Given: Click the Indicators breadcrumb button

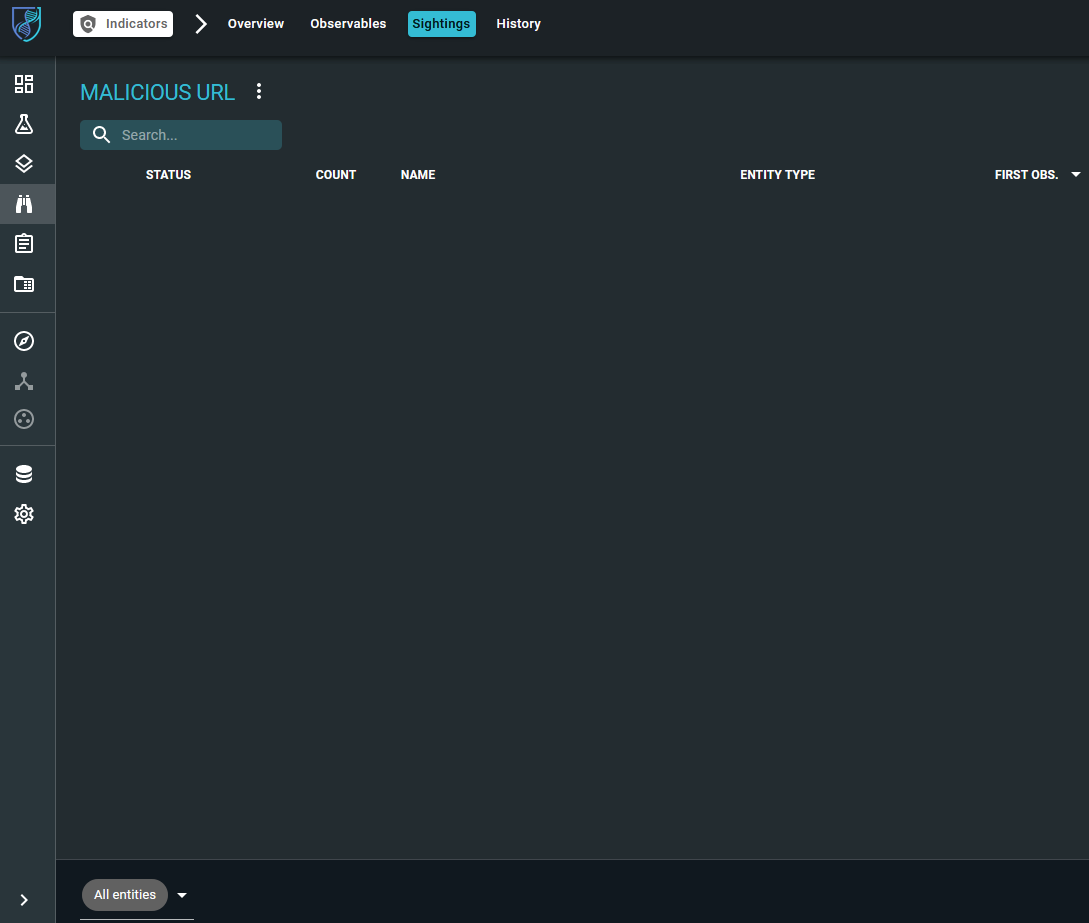Looking at the screenshot, I should pyautogui.click(x=122, y=23).
